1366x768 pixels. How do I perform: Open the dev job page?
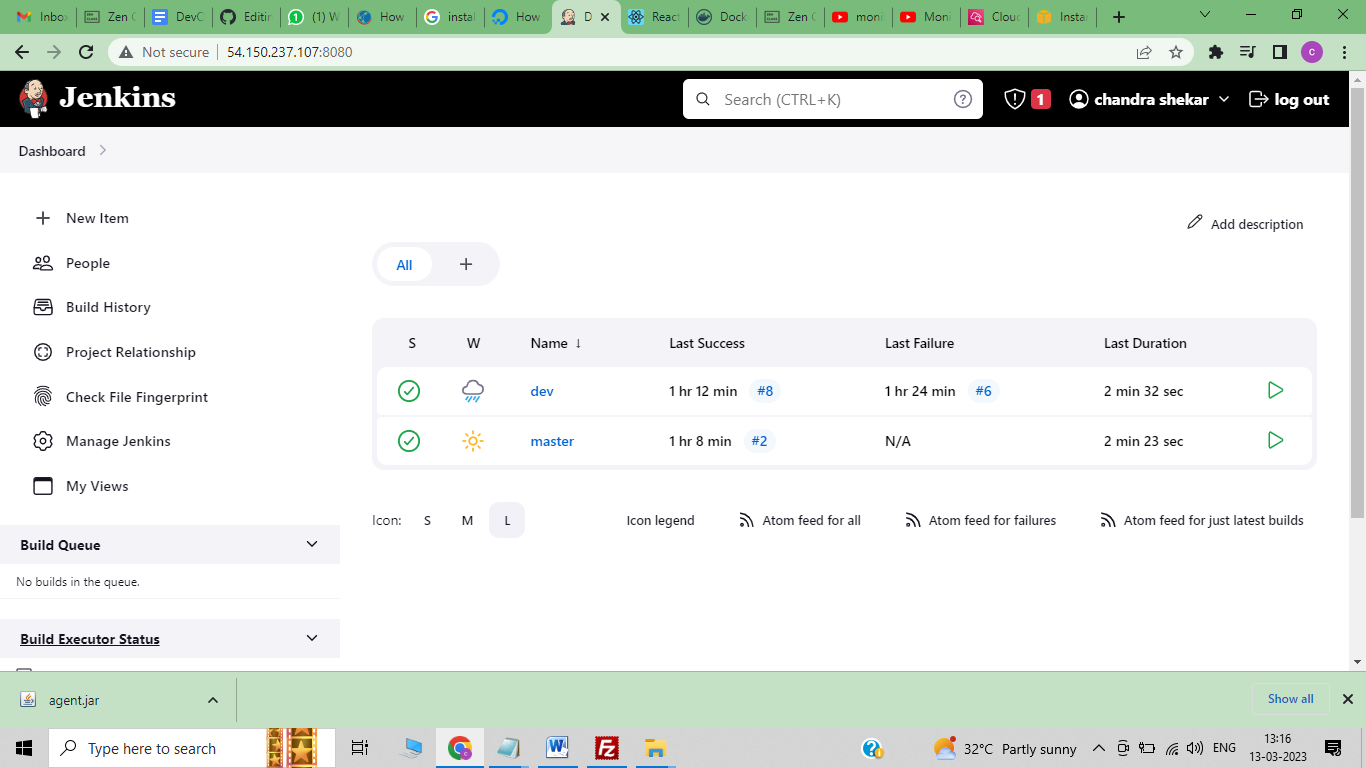(542, 391)
